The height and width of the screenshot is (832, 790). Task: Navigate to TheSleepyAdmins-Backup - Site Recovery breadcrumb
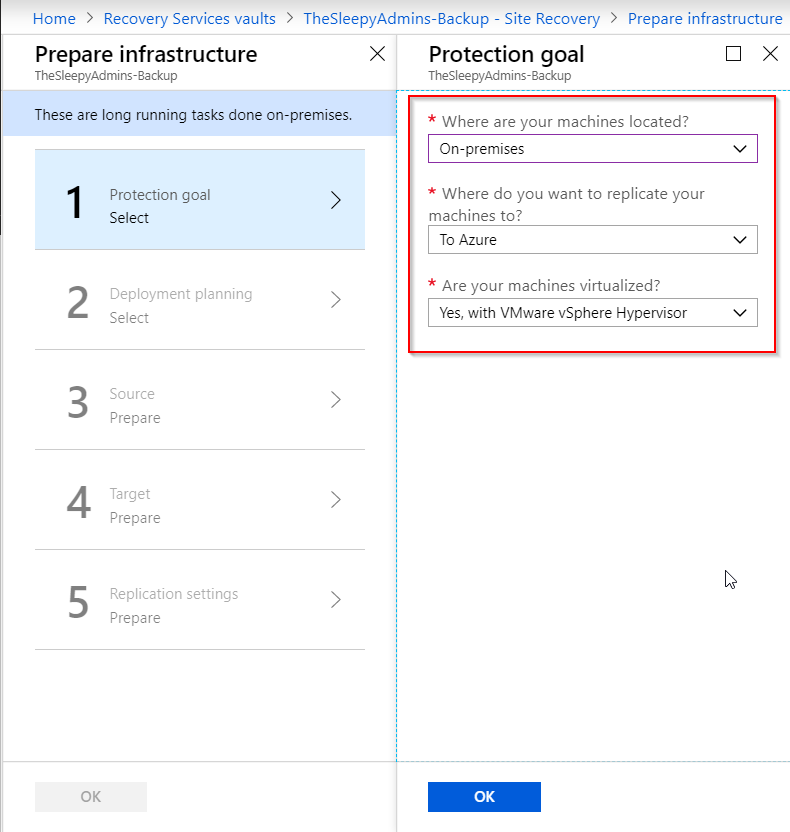[x=452, y=18]
